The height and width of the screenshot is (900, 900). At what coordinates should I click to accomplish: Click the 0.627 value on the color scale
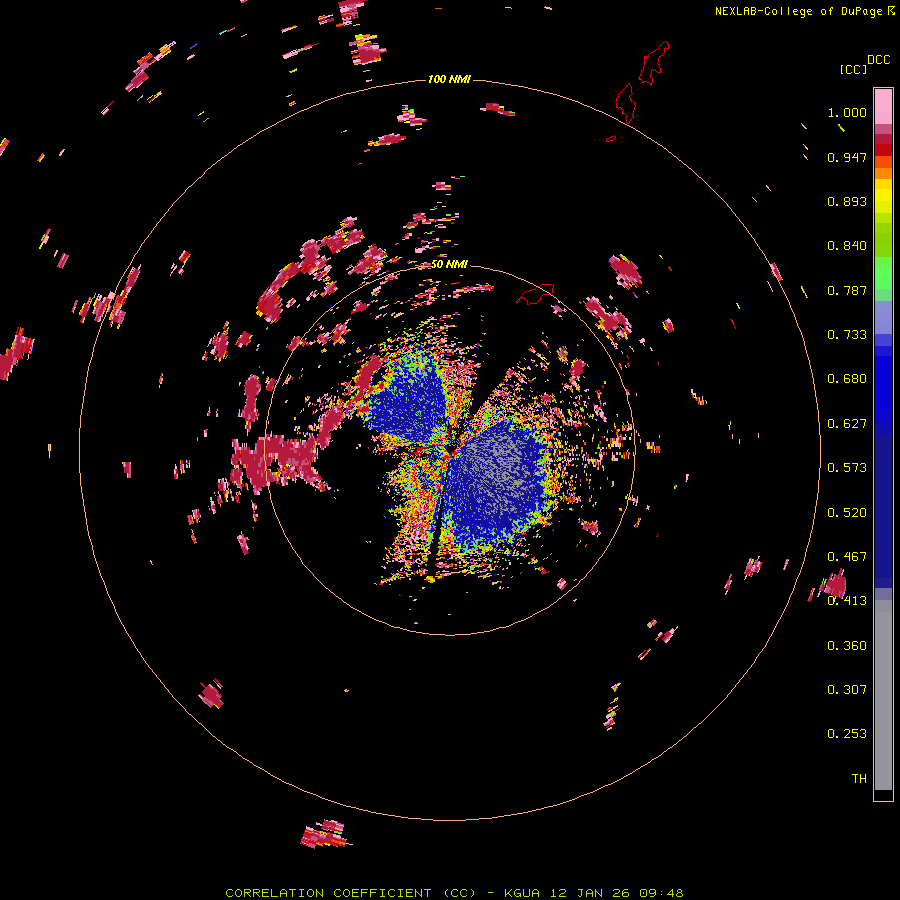(847, 424)
